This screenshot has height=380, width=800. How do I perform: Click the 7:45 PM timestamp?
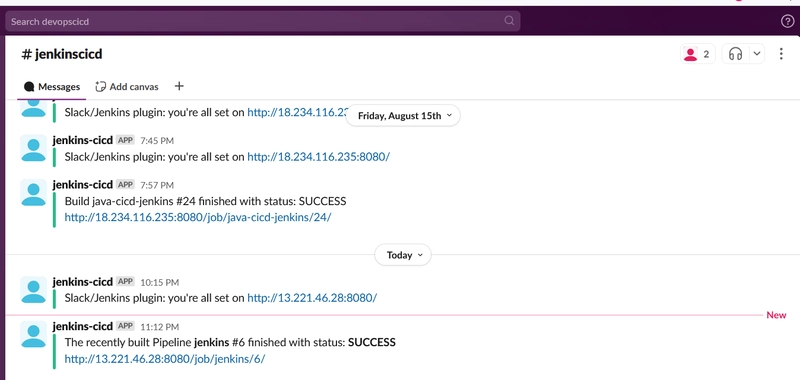(157, 141)
